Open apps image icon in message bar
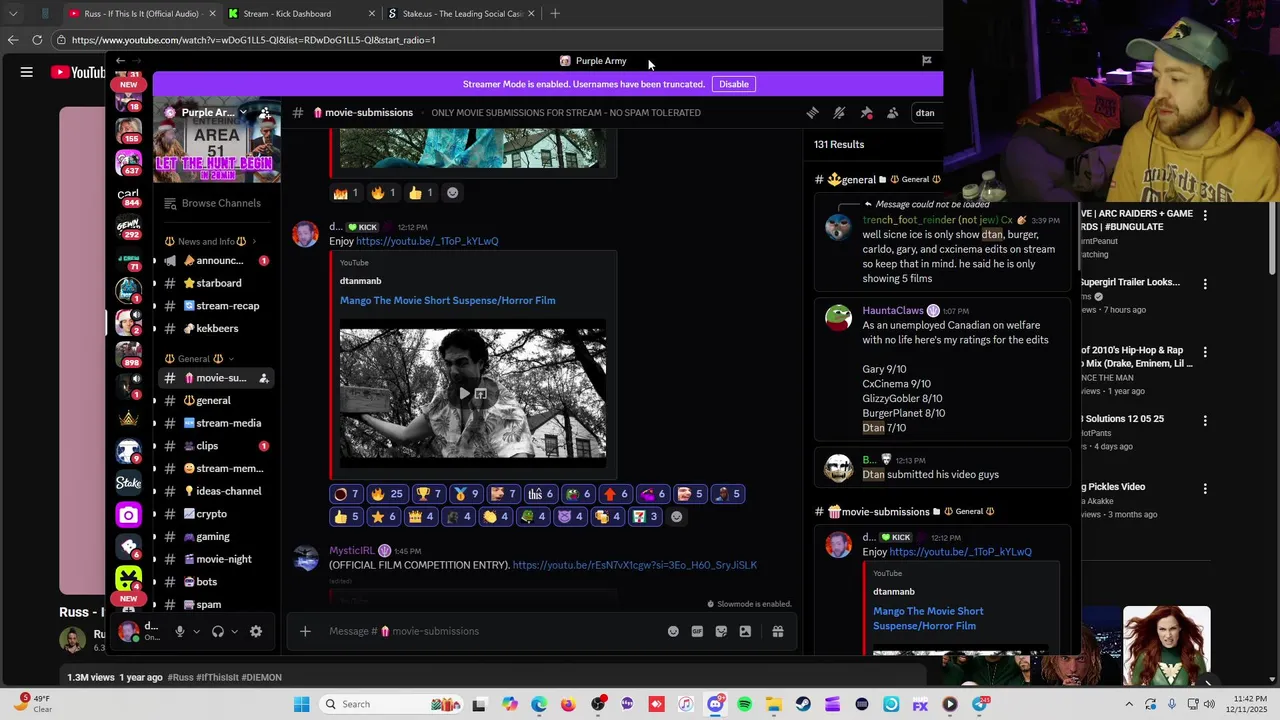This screenshot has height=720, width=1280. click(745, 631)
